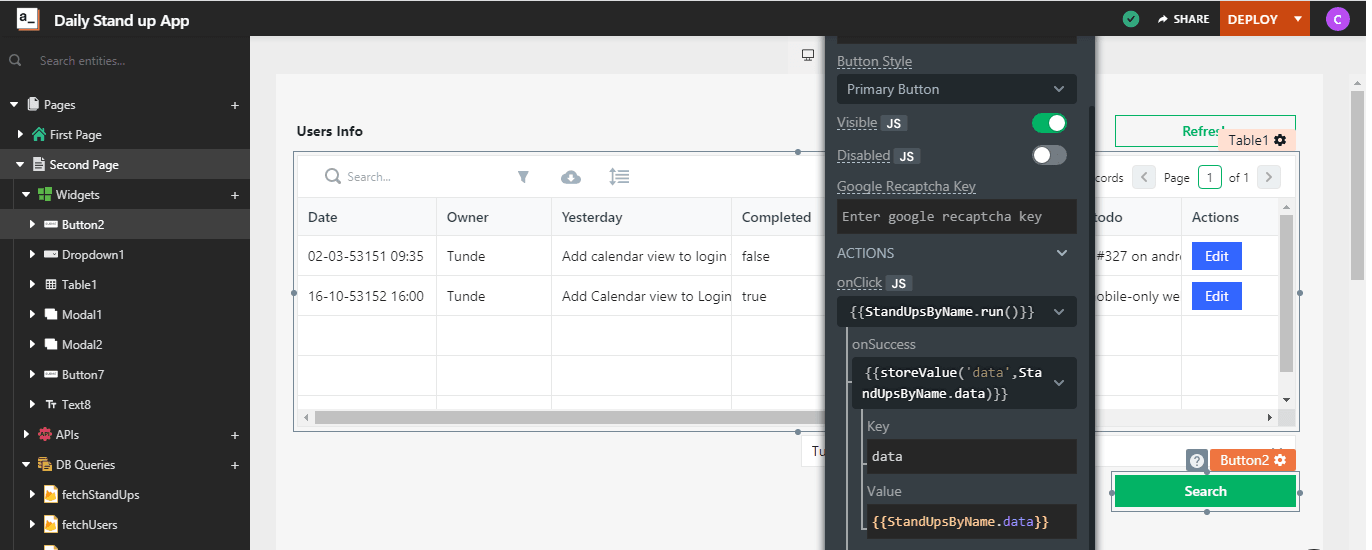Select fetchStandUps query in sidebar
Viewport: 1372px width, 550px height.
coord(100,495)
